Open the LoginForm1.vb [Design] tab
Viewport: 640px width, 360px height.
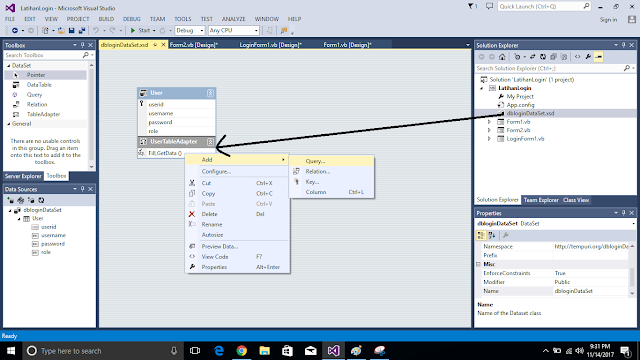271,45
